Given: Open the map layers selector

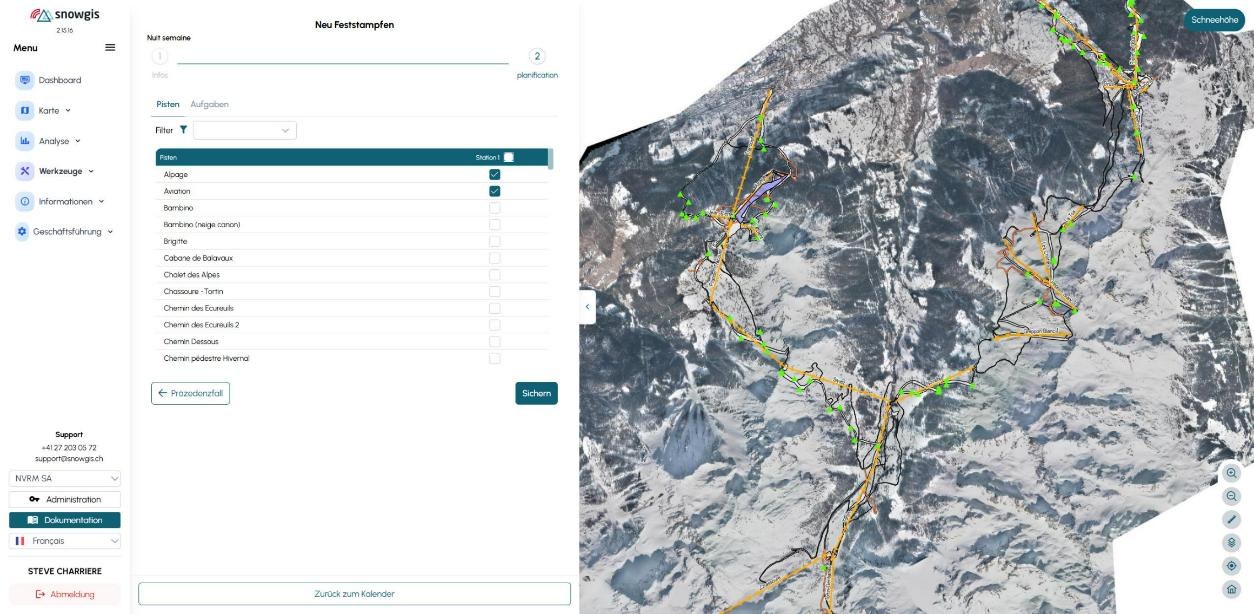Looking at the screenshot, I should pos(1232,543).
